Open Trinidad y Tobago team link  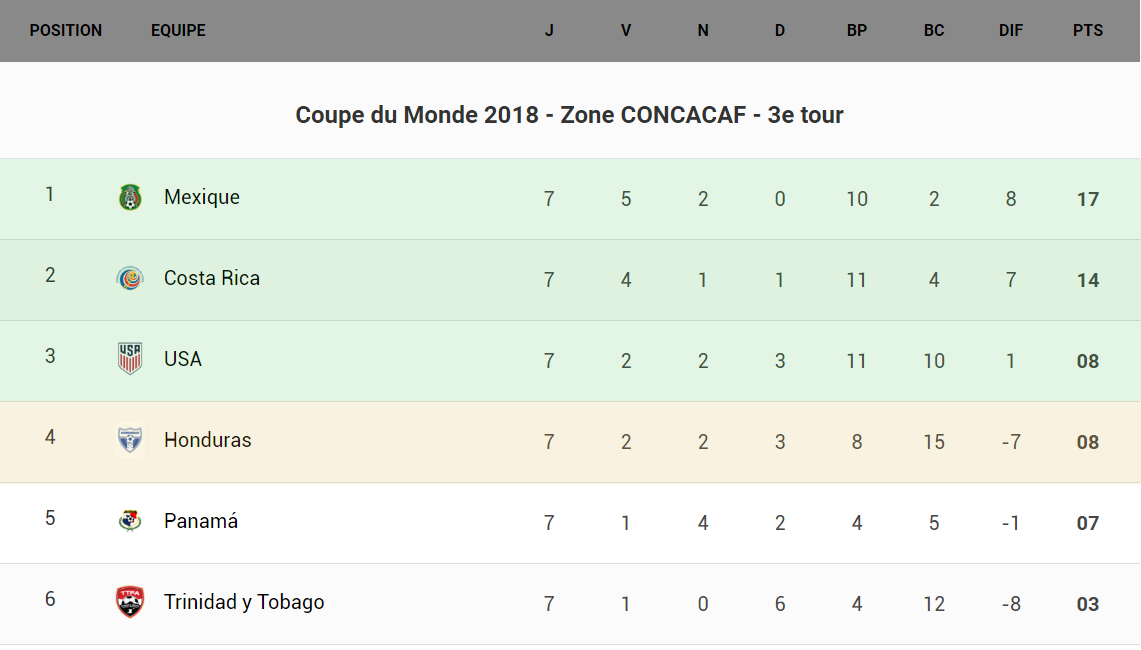tap(244, 602)
